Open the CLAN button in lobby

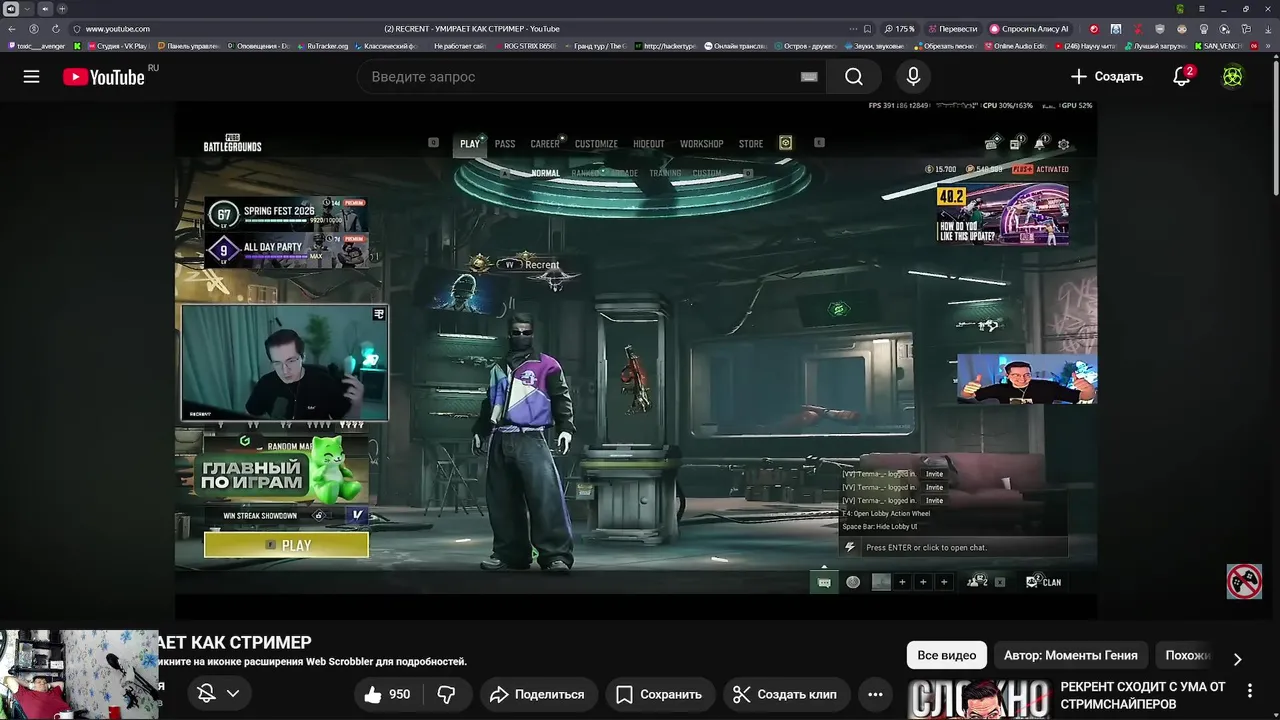[1044, 582]
